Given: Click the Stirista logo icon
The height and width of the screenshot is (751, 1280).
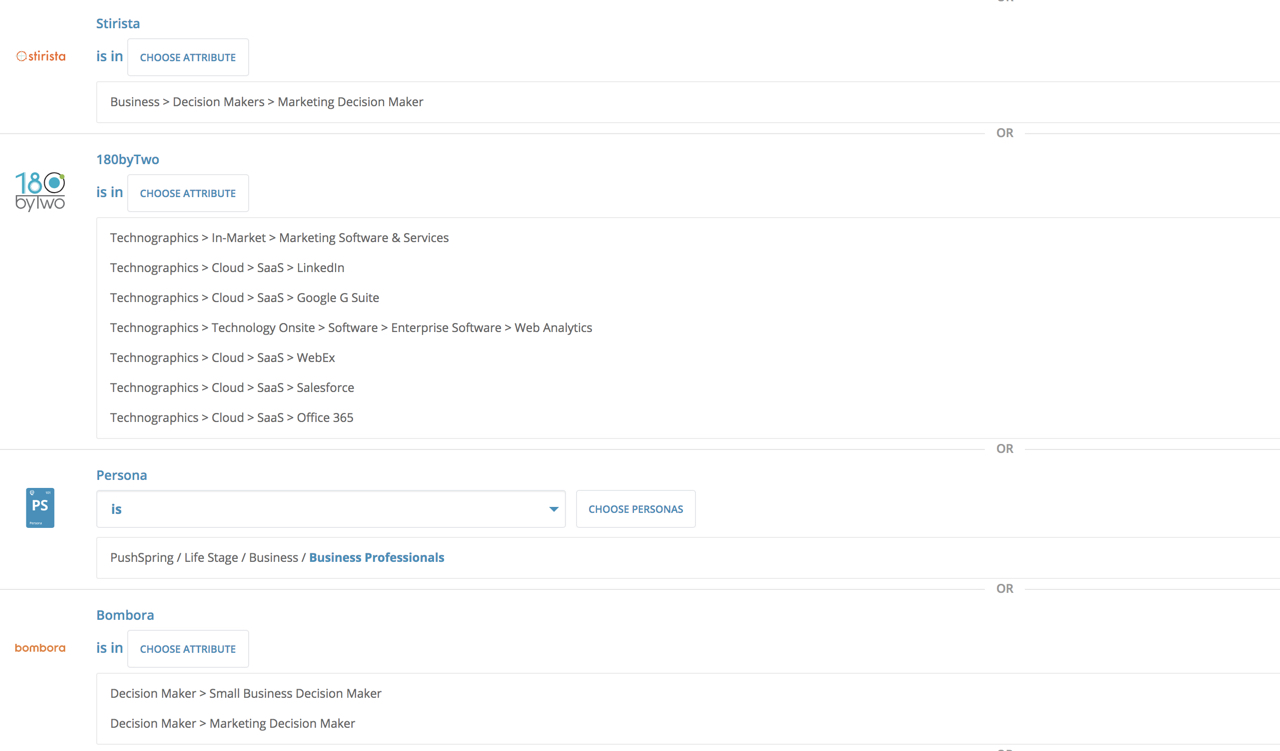Looking at the screenshot, I should point(41,57).
